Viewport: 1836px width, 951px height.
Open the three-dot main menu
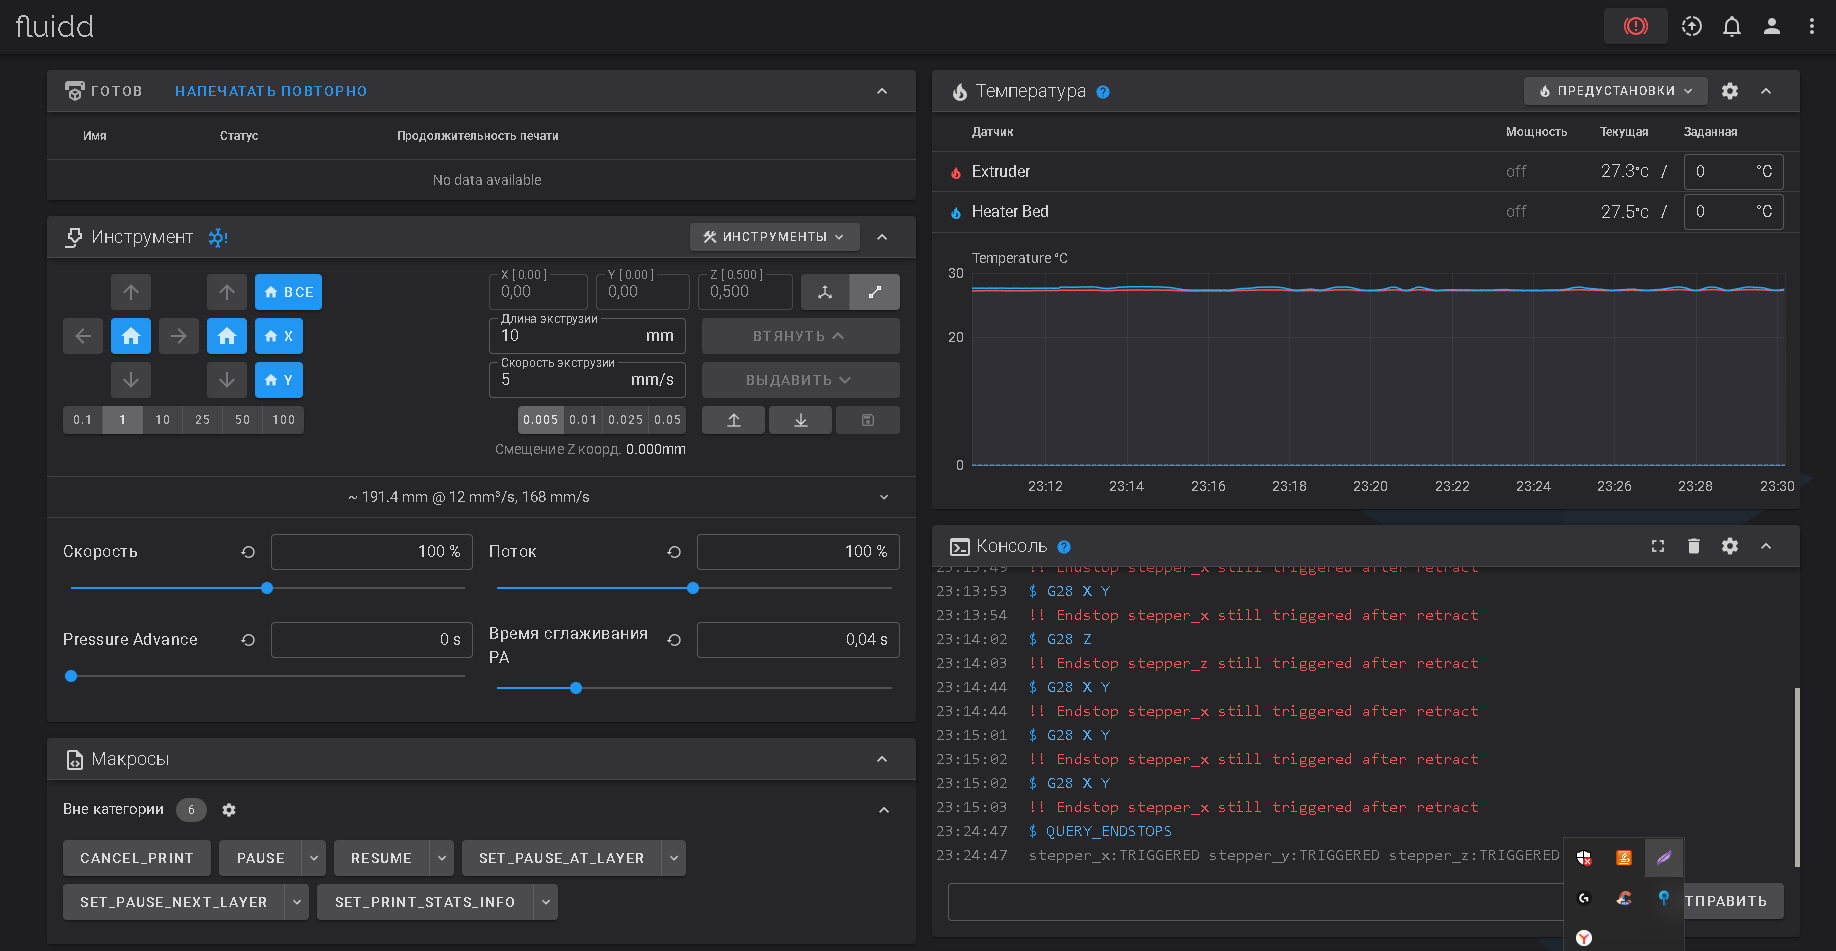click(1811, 26)
